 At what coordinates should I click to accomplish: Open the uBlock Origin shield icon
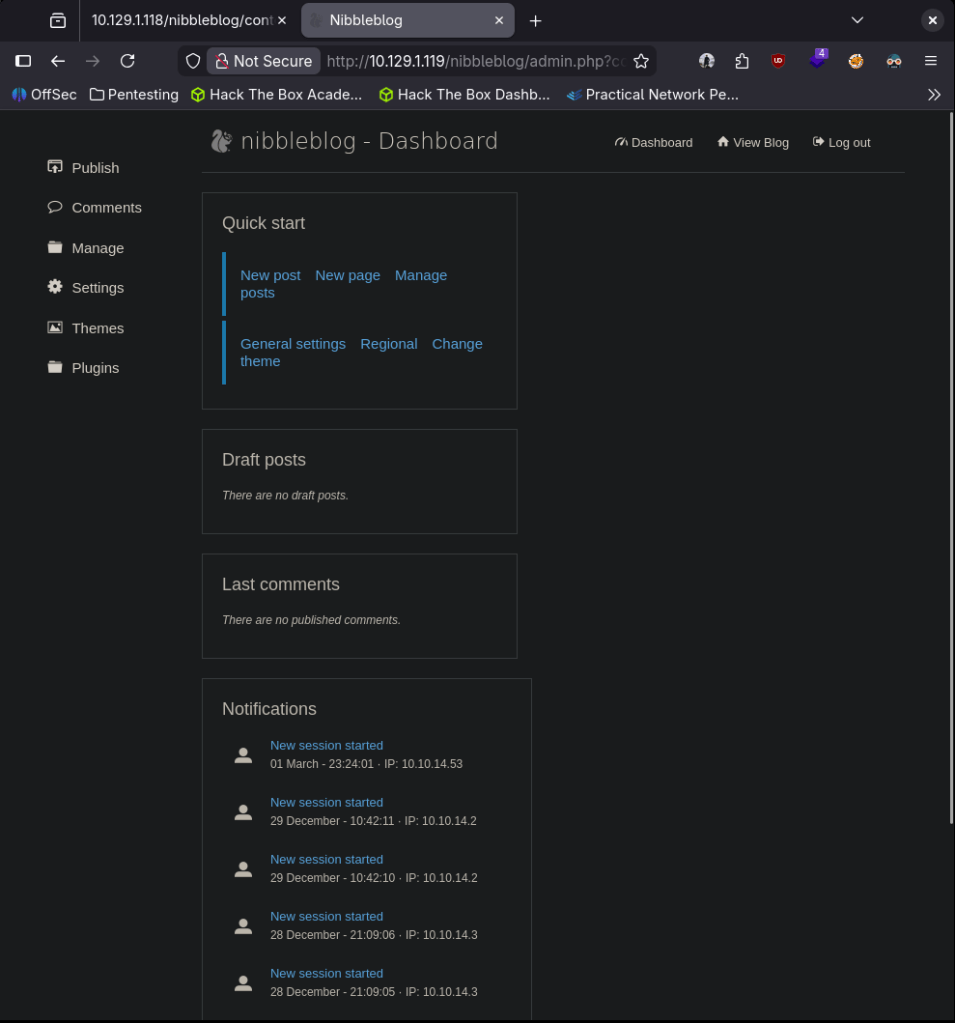(x=778, y=61)
